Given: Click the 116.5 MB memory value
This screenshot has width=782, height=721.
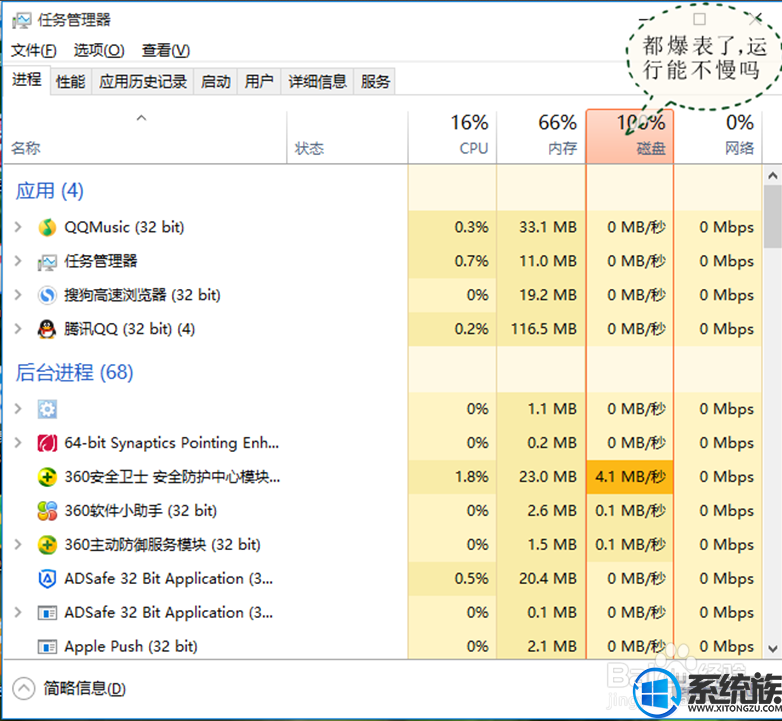Looking at the screenshot, I should (x=544, y=329).
